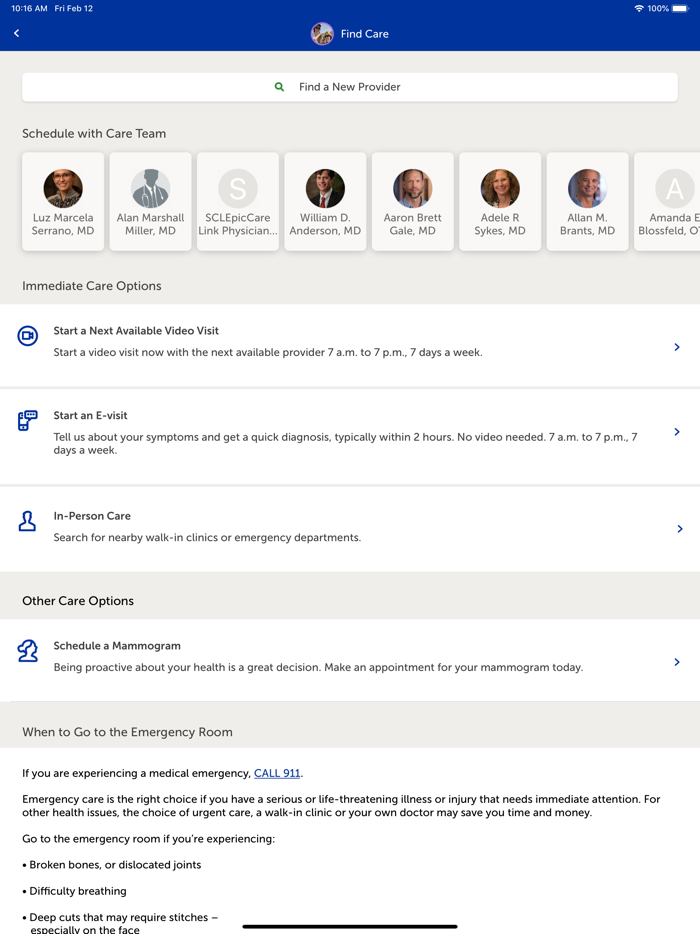Tap the profile avatar beside Find Care

coord(322,34)
